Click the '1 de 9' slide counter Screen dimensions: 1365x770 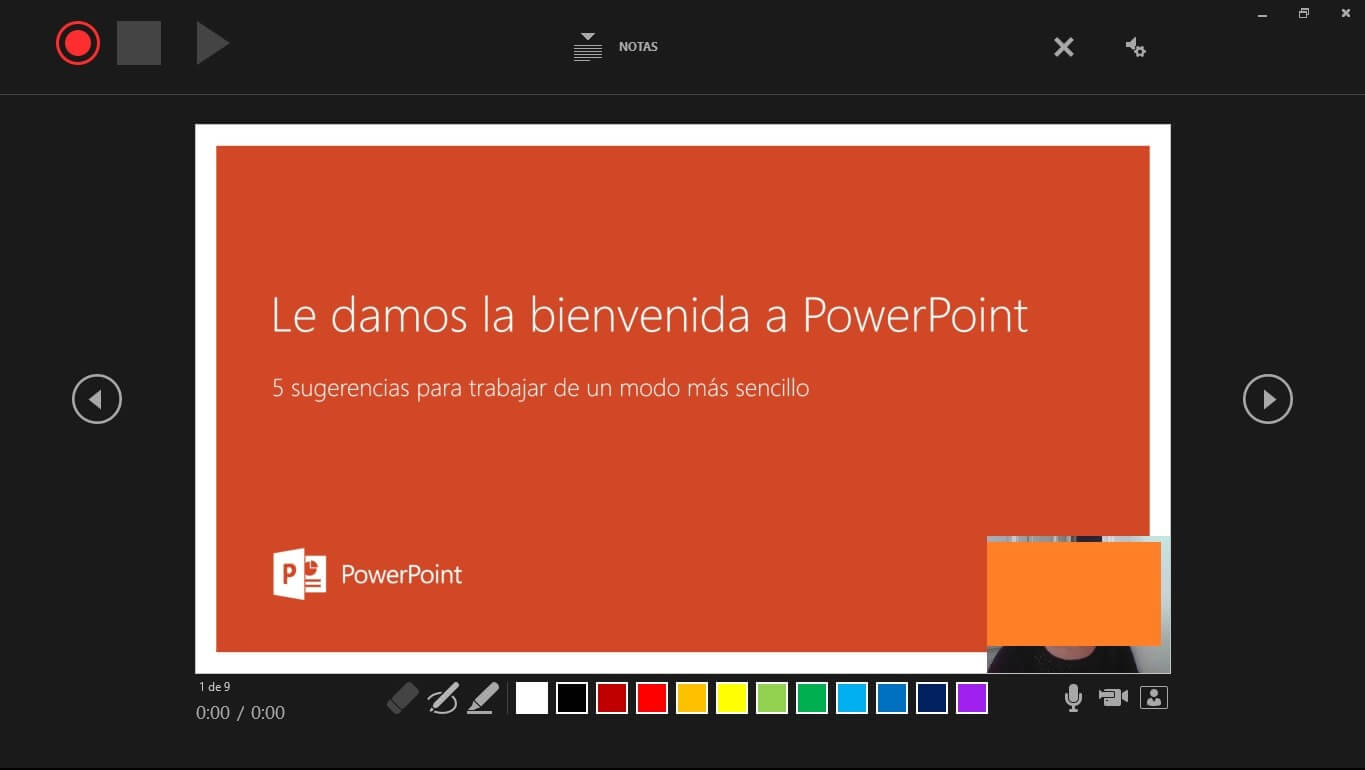(x=214, y=687)
